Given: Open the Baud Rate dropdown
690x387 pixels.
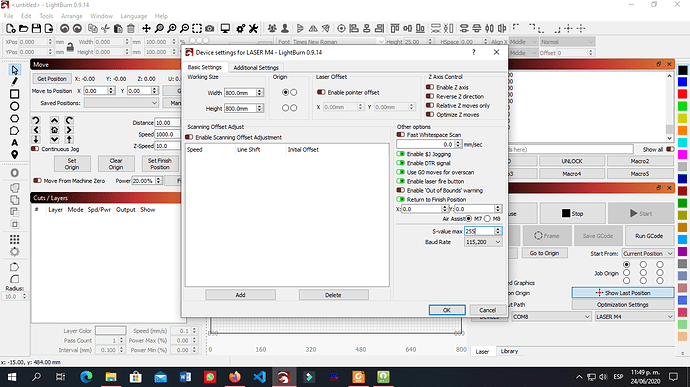Looking at the screenshot, I should (483, 242).
